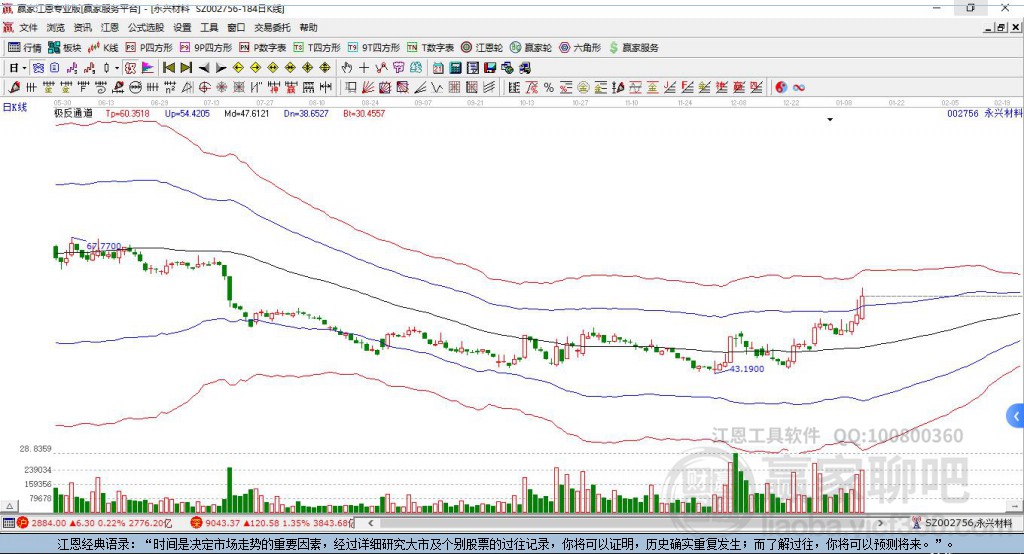1024x554 pixels.
Task: Open 赢家服务 with dollar icon
Action: pos(633,48)
